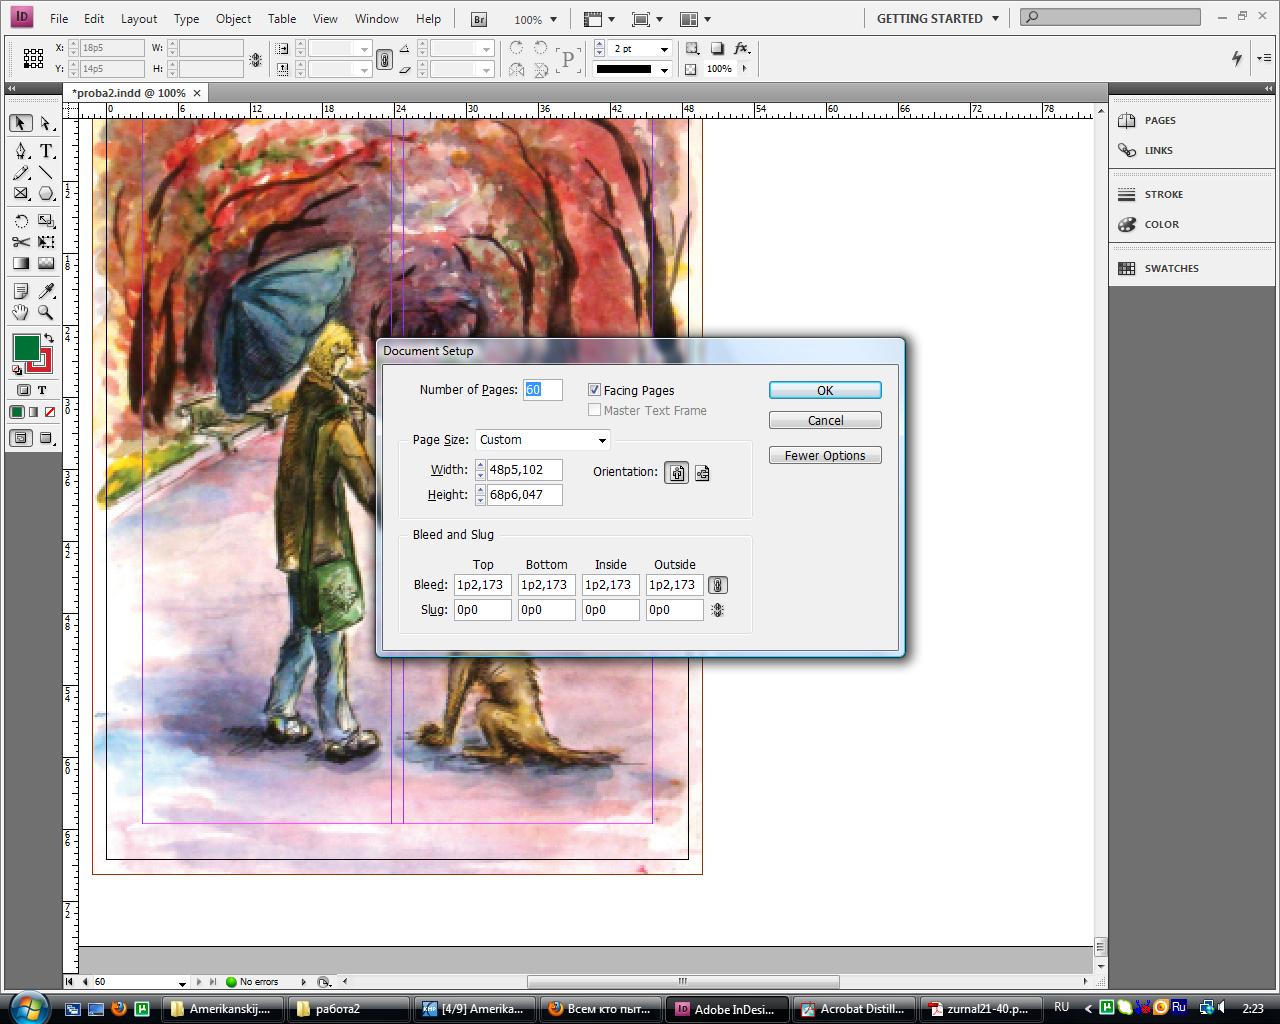Image resolution: width=1280 pixels, height=1024 pixels.
Task: Open the Window menu
Action: tap(377, 19)
